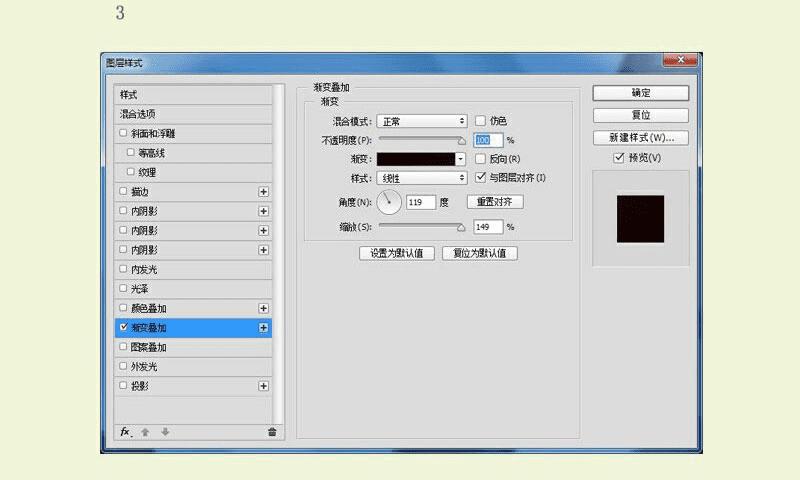Click the opacity field showing 100
The image size is (800, 480).
[x=488, y=140]
